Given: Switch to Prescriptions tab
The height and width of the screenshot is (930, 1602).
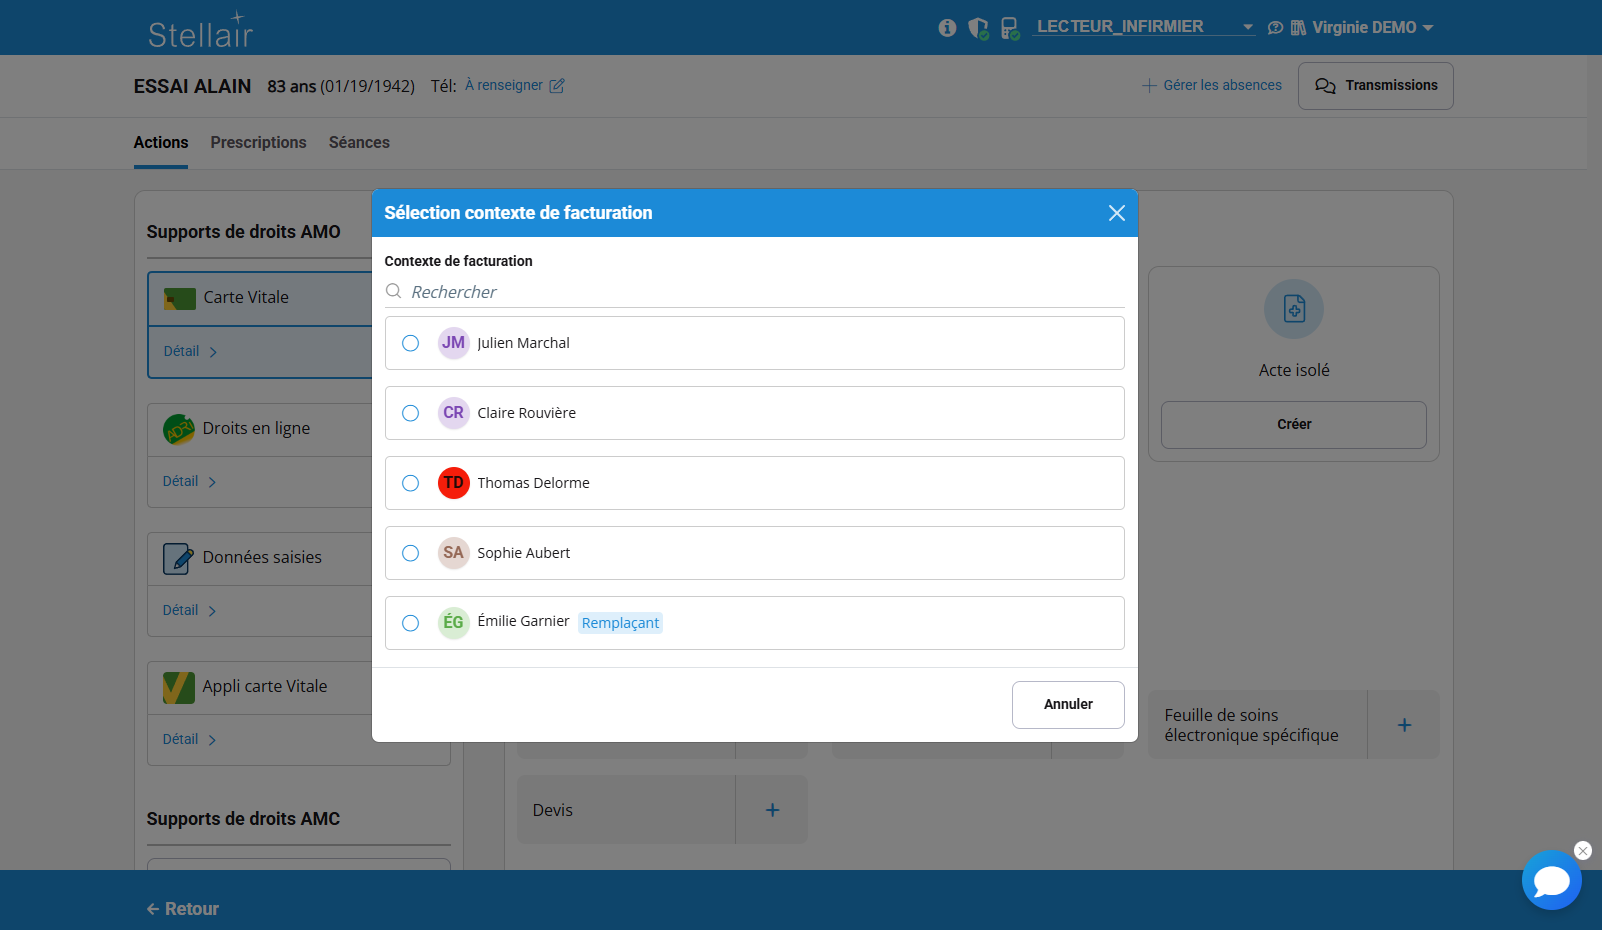Looking at the screenshot, I should click(258, 143).
